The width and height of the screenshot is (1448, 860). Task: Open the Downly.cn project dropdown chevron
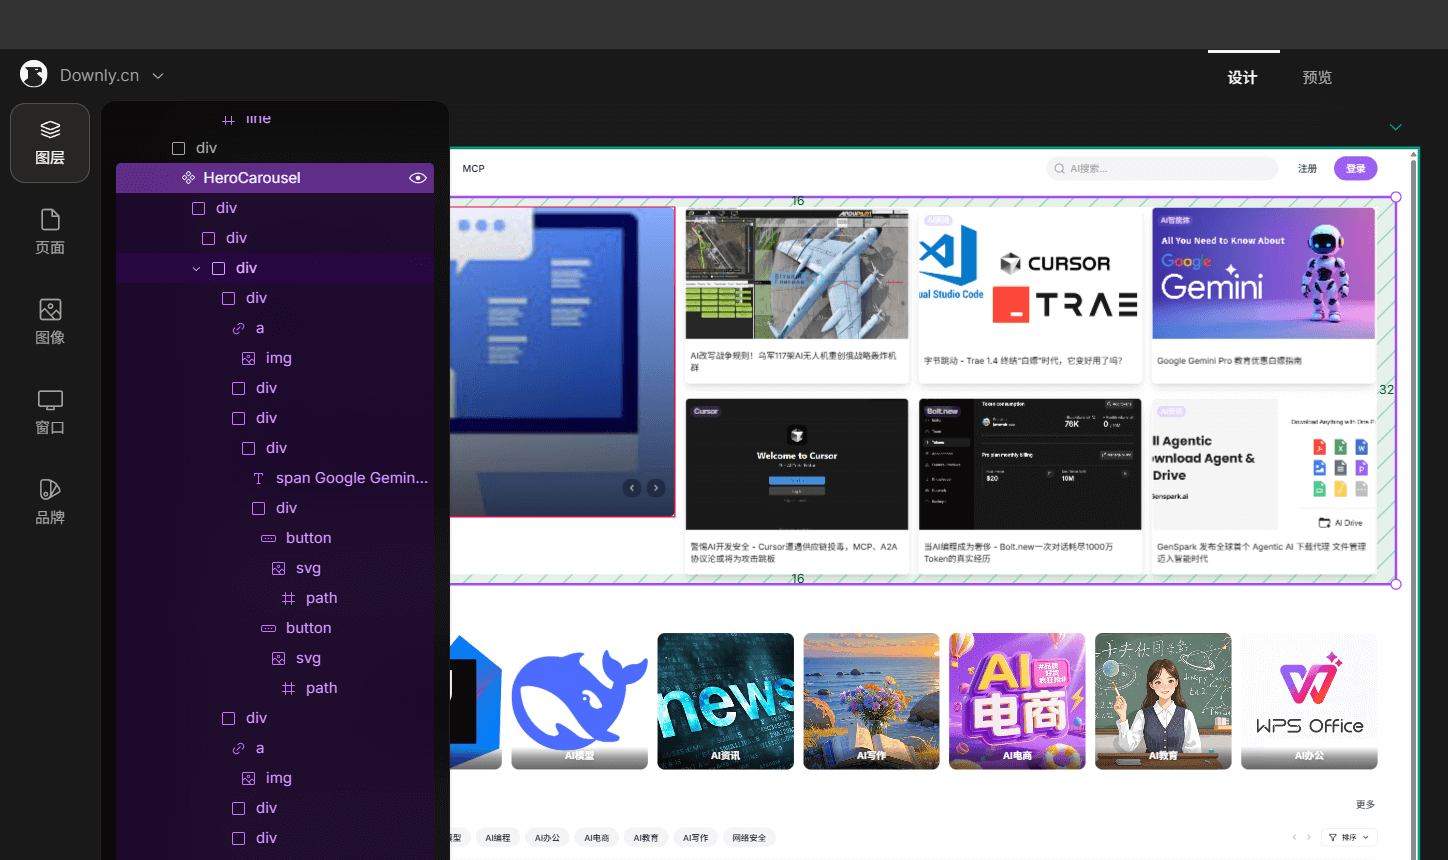click(x=158, y=76)
